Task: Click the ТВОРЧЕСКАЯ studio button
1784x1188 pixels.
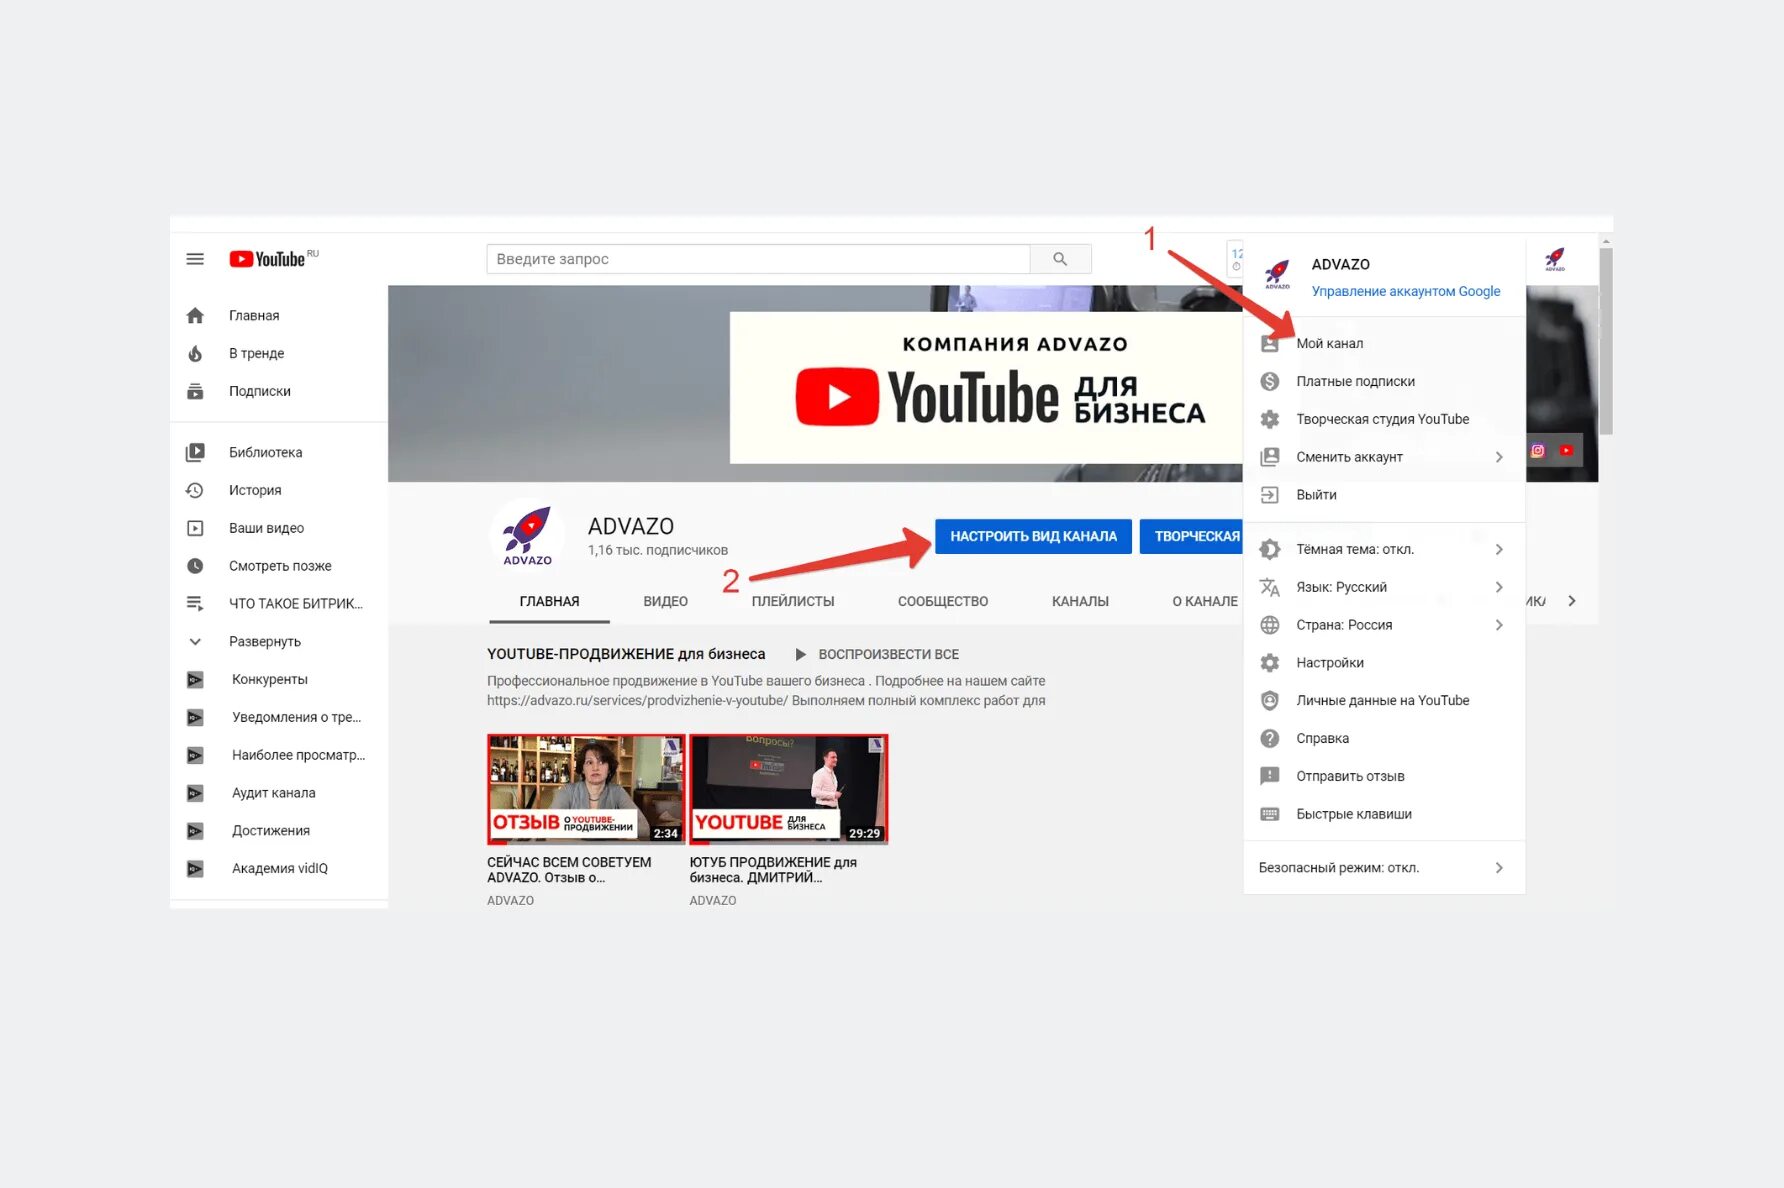Action: (1192, 537)
